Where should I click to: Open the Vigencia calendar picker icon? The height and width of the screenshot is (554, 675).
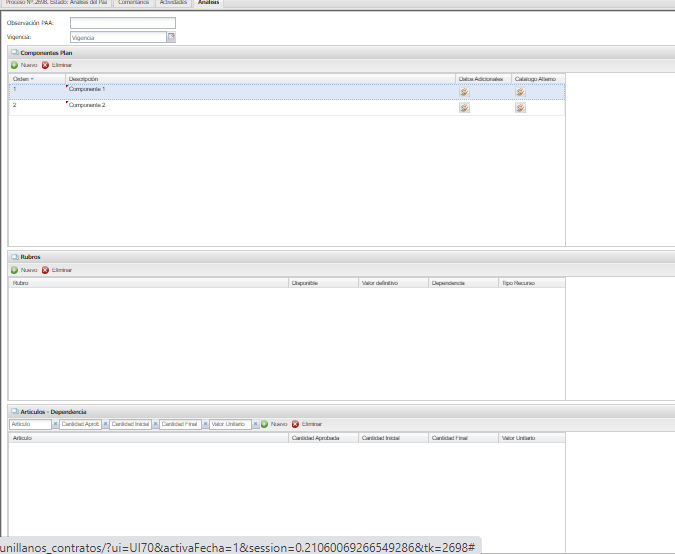tap(171, 37)
